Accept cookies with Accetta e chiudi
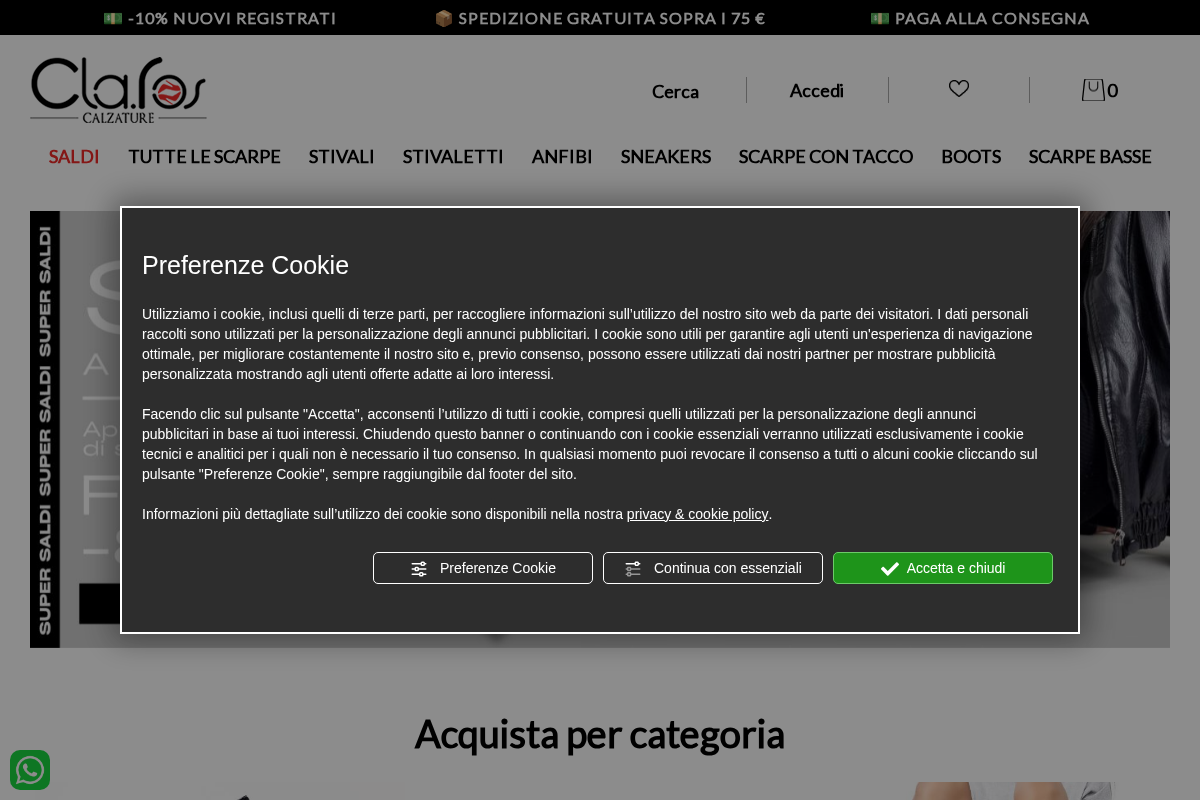The width and height of the screenshot is (1200, 800). pyautogui.click(x=942, y=568)
